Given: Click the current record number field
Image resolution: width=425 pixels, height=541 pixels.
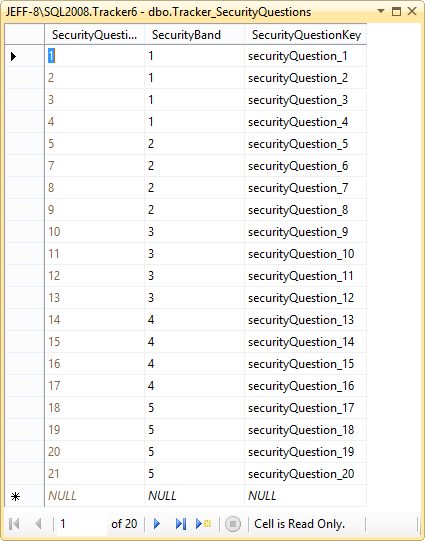Looking at the screenshot, I should coord(81,524).
